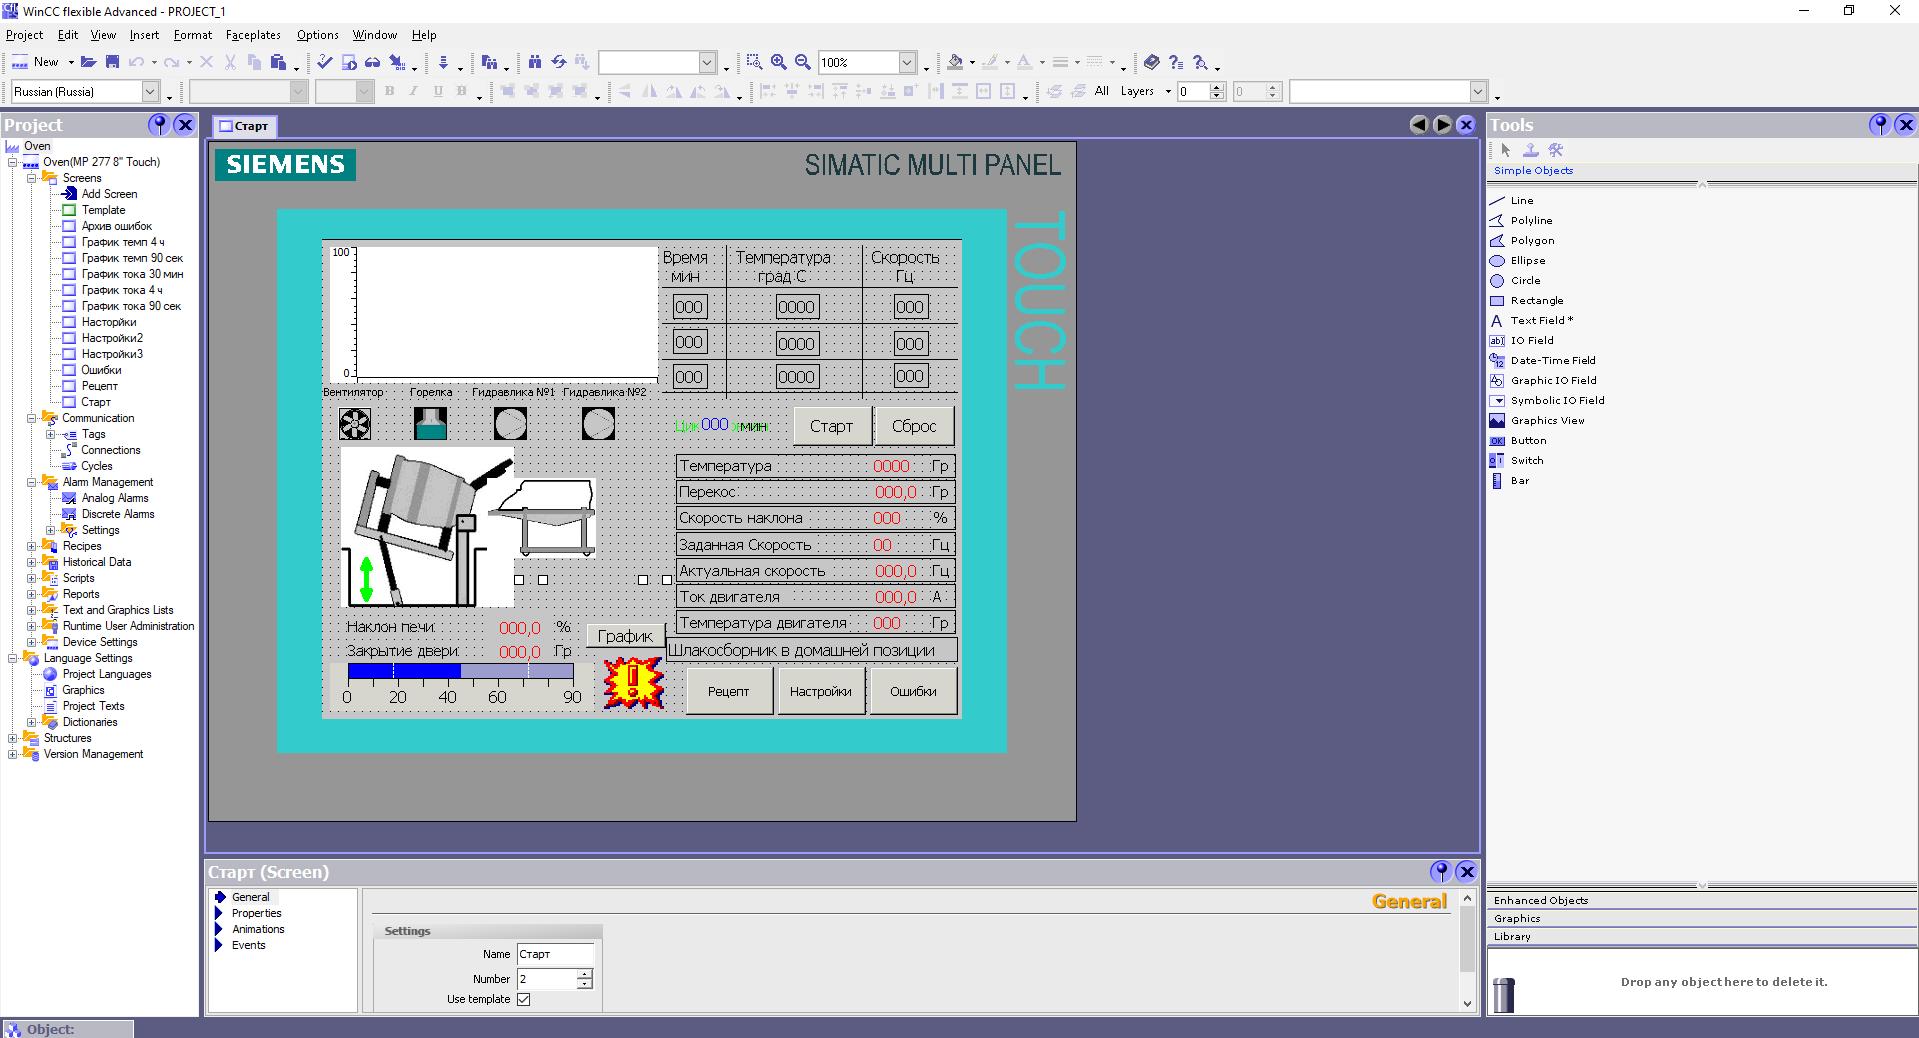Viewport: 1919px width, 1038px height.
Task: Click the Zoom in magnifier icon
Action: [779, 62]
